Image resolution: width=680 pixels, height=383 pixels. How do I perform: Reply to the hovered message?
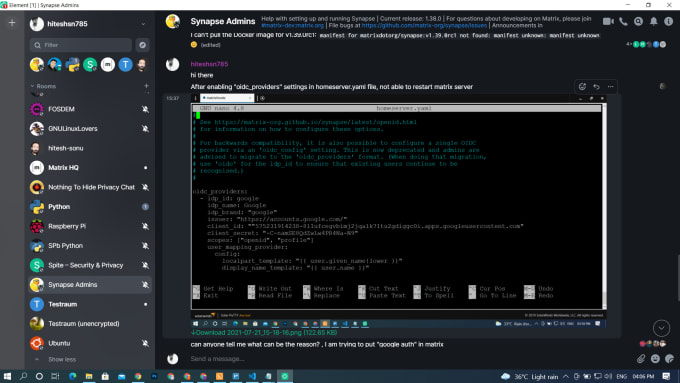[596, 87]
